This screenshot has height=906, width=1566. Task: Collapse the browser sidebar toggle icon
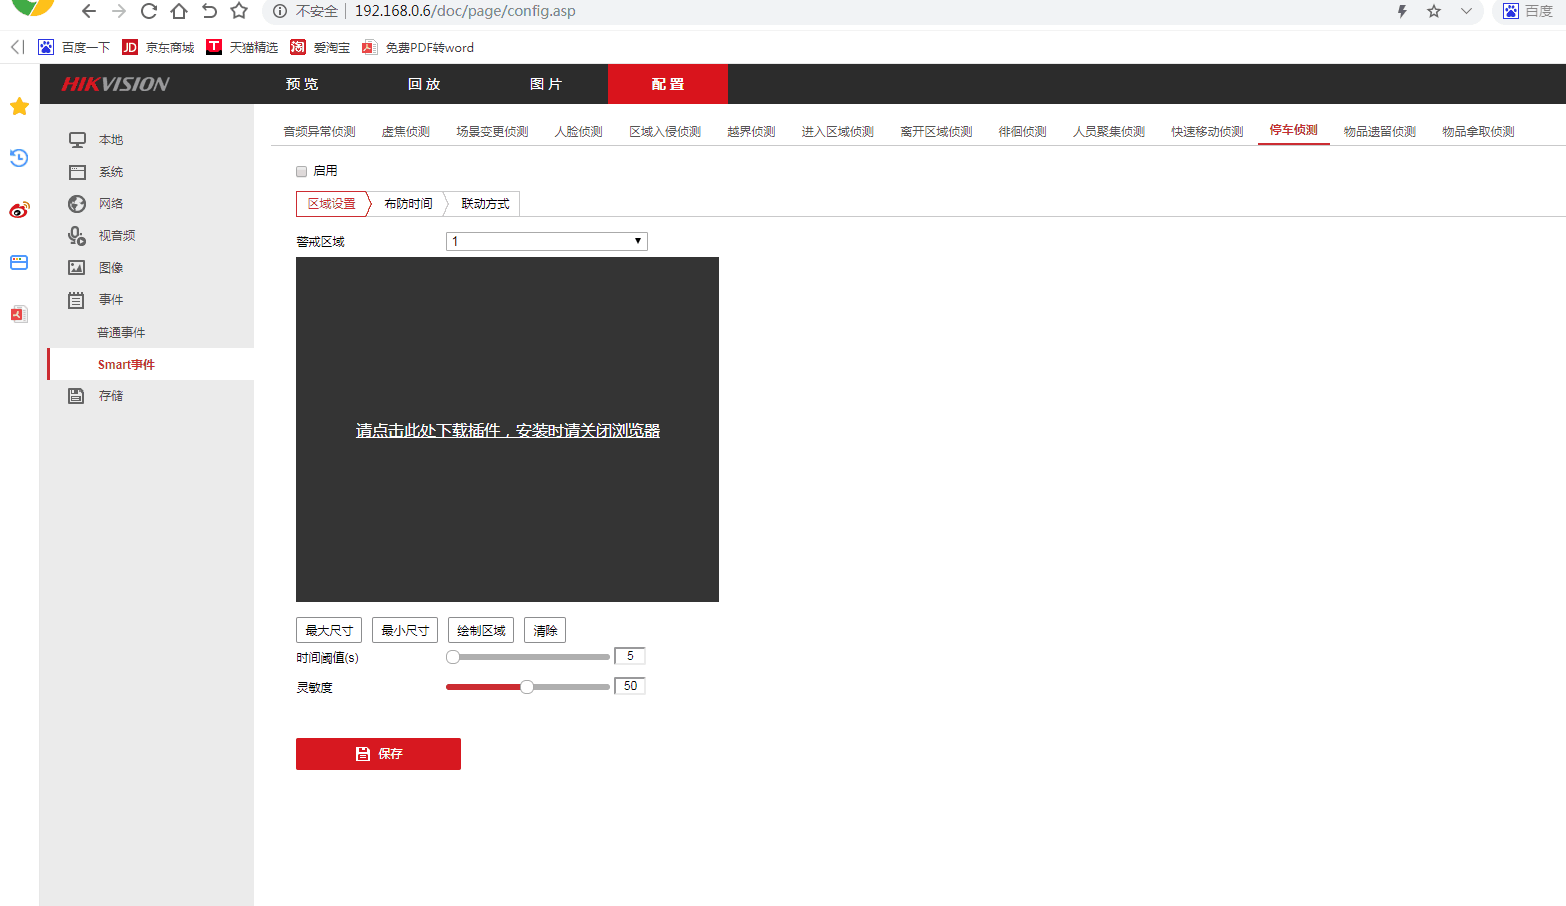point(17,47)
